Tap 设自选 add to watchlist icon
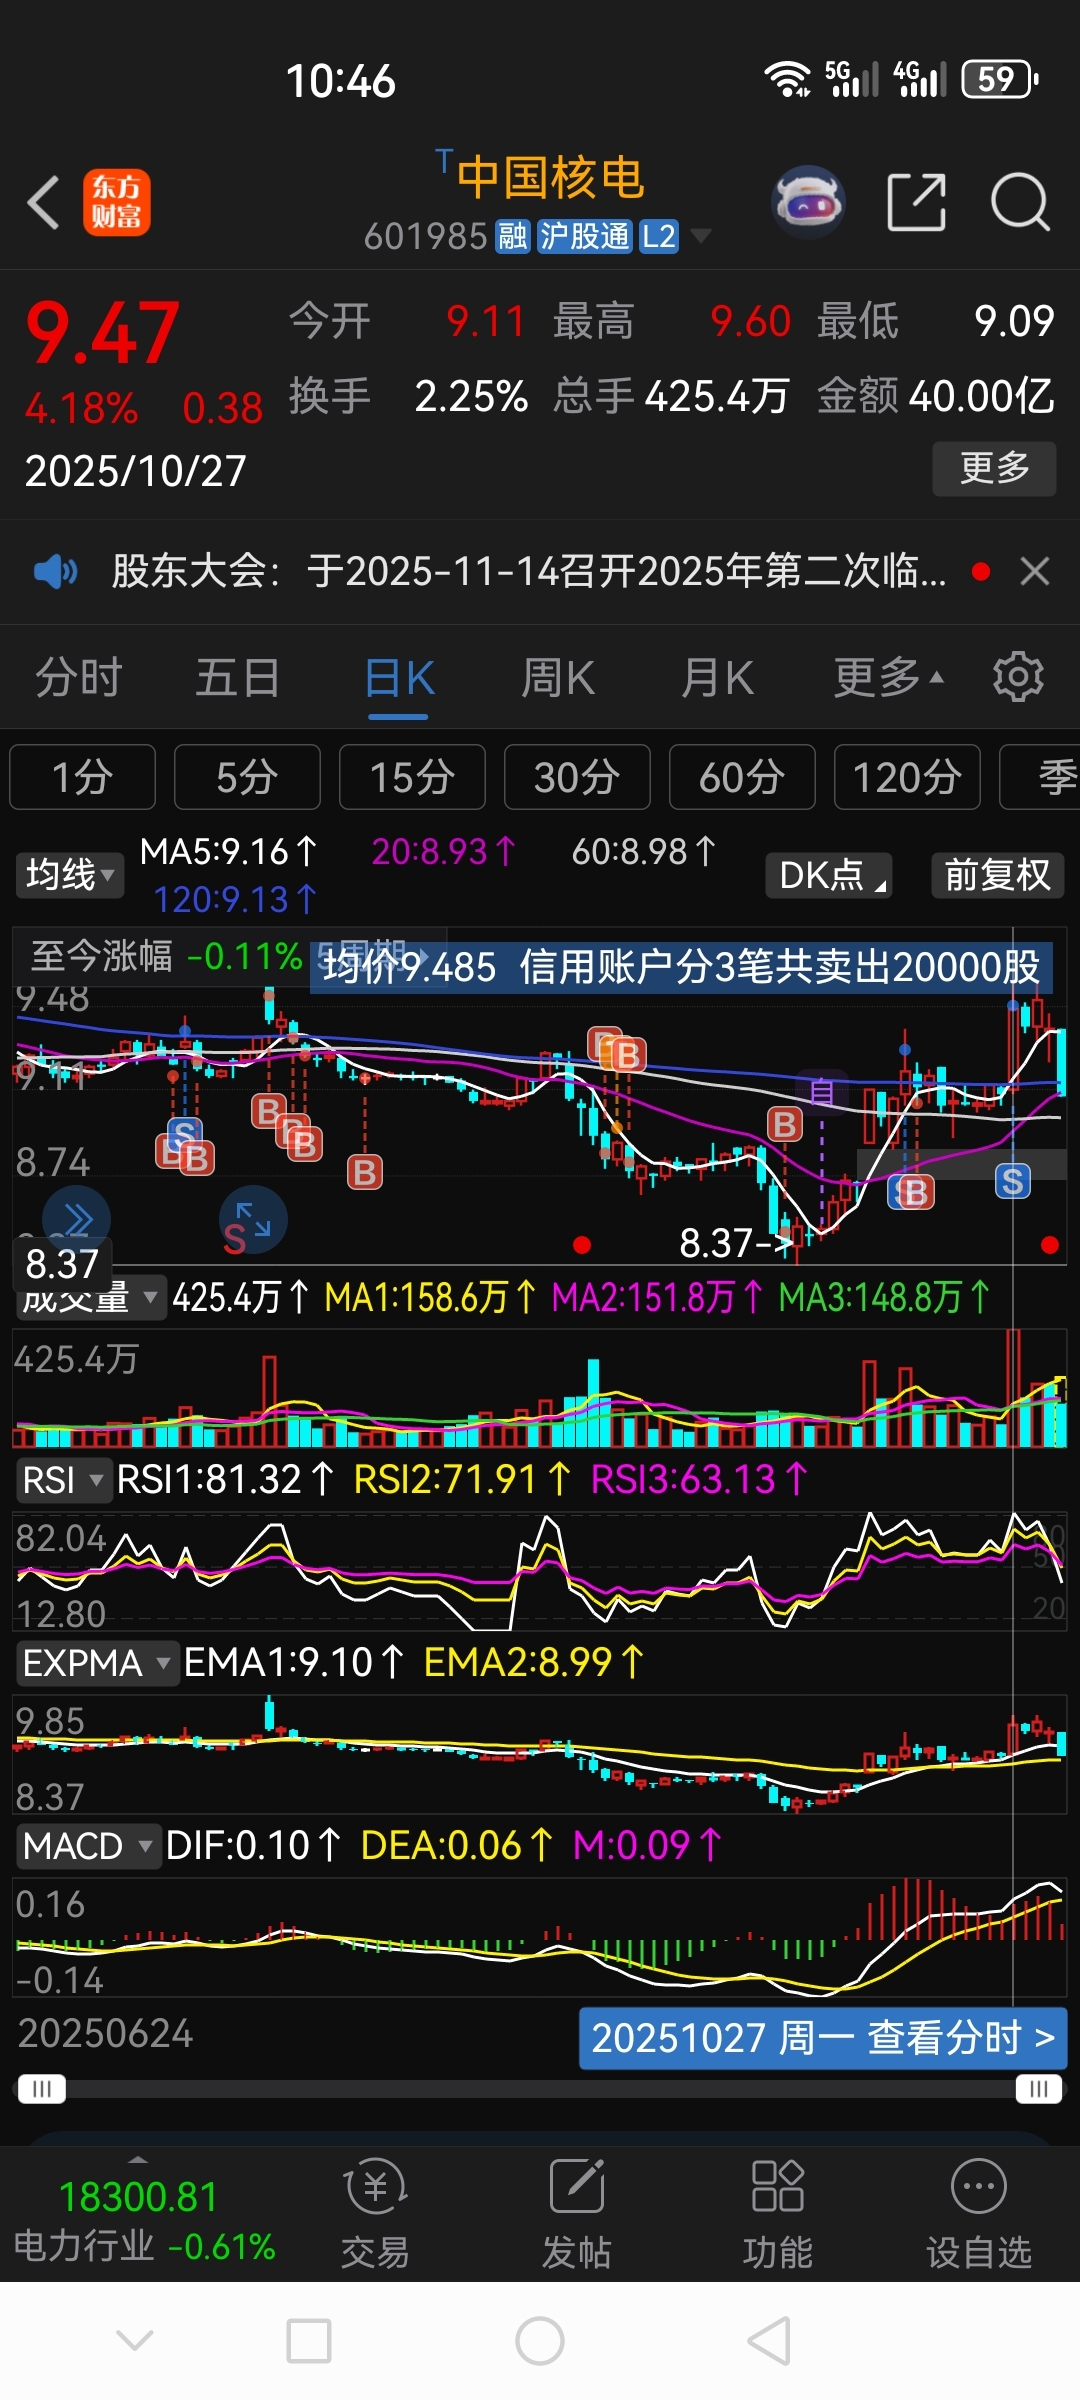1080x2400 pixels. pyautogui.click(x=978, y=2211)
